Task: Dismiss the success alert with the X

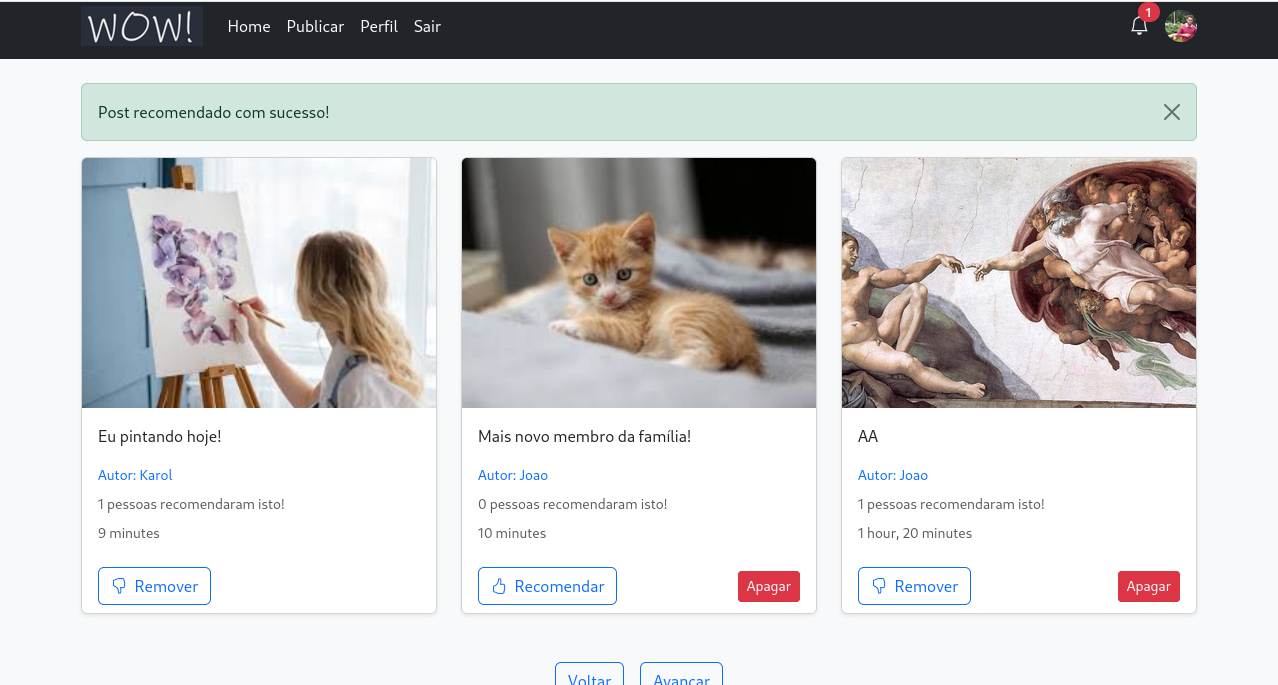Action: [1172, 112]
